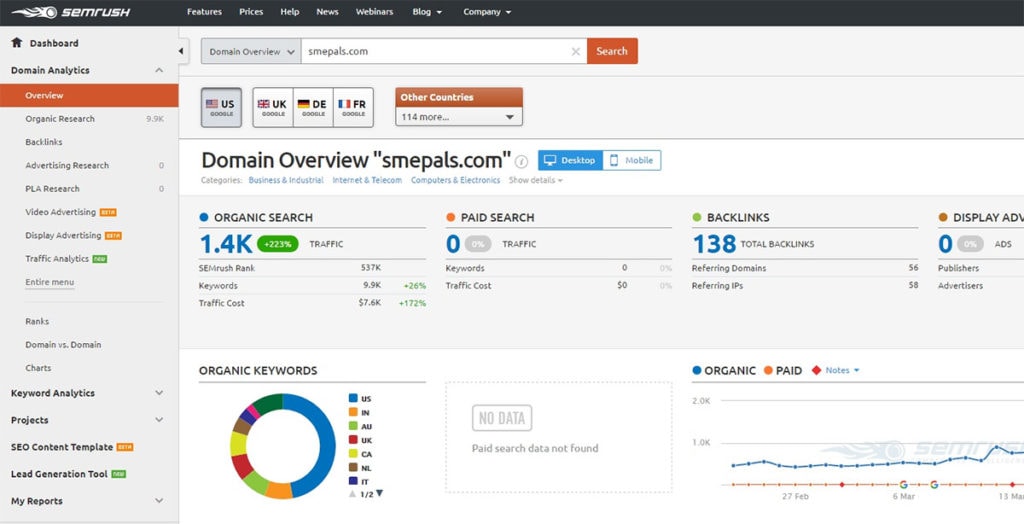
Task: Open Features in the top navigation
Action: click(204, 12)
